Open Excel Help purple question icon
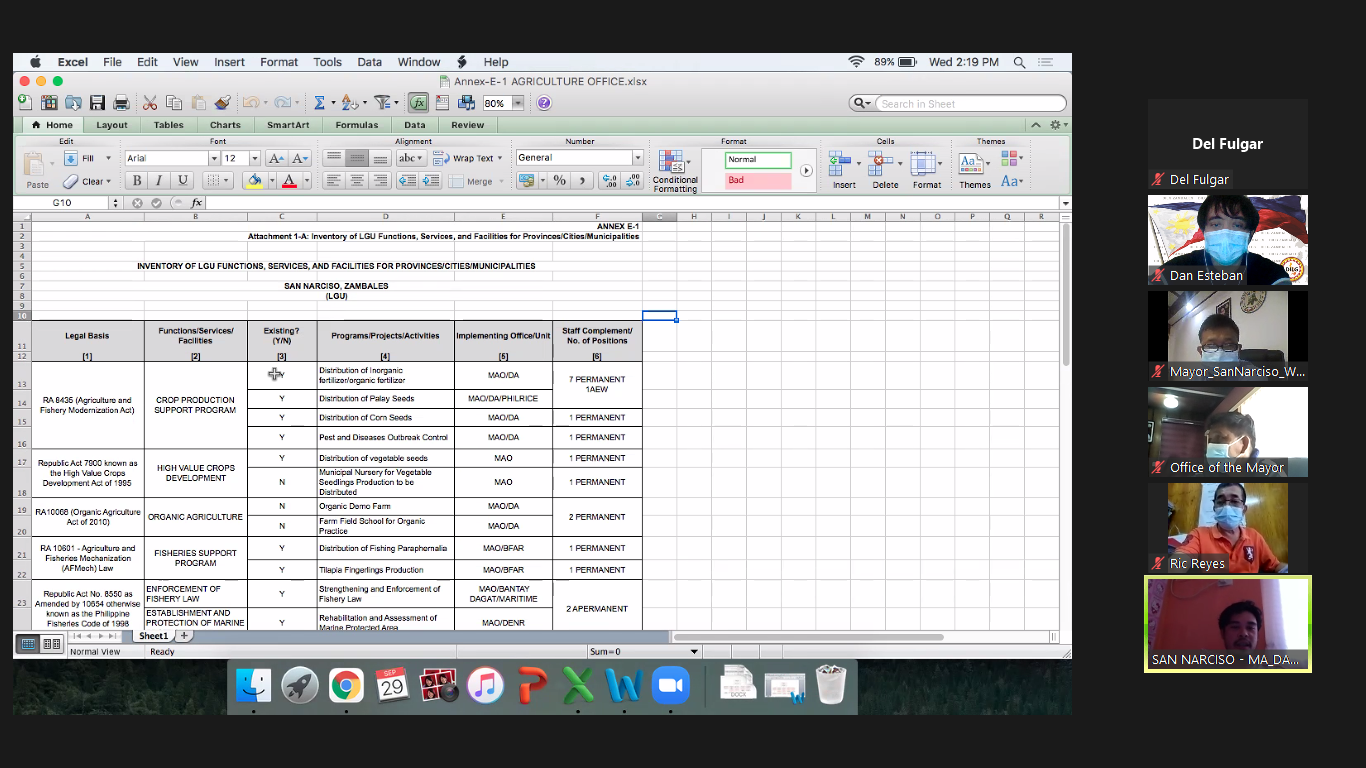 pos(544,103)
